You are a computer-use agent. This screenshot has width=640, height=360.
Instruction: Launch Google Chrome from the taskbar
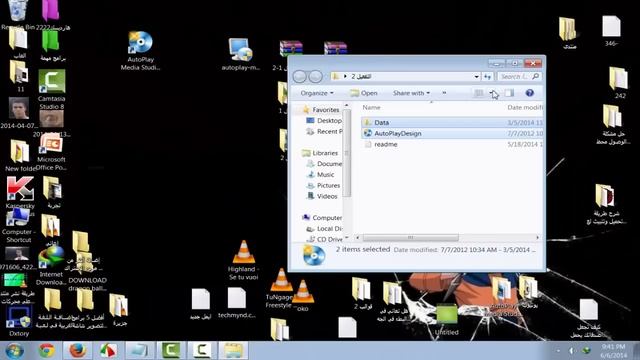tap(47, 351)
